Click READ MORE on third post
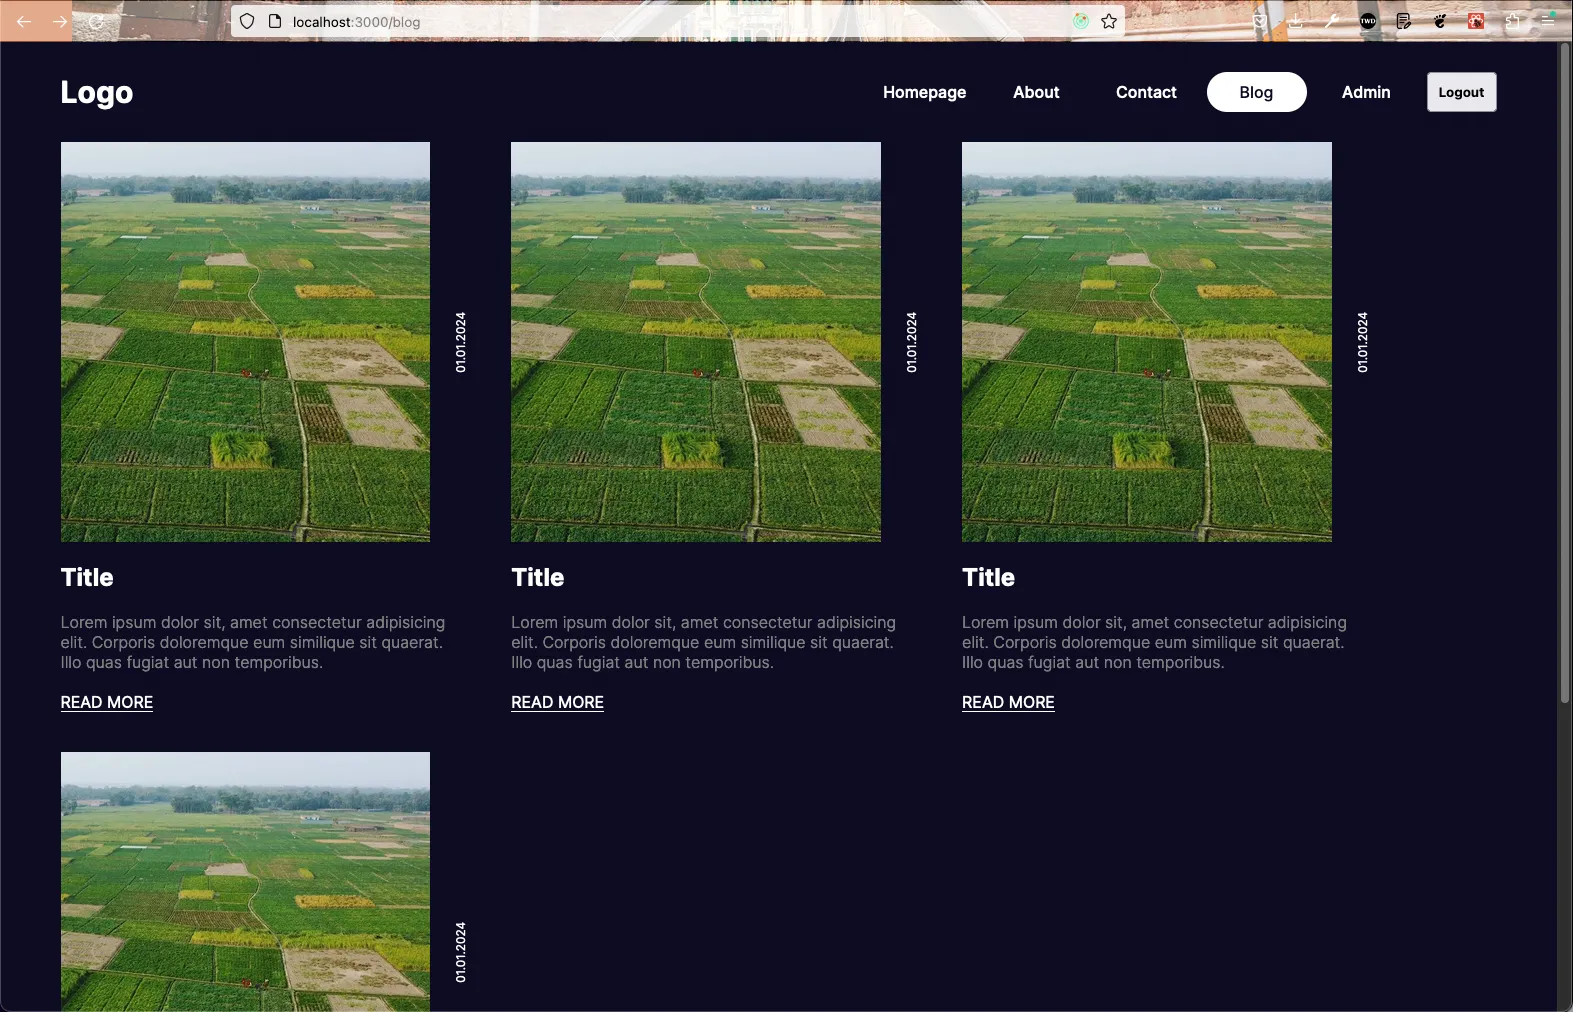The width and height of the screenshot is (1573, 1012). (x=1008, y=702)
